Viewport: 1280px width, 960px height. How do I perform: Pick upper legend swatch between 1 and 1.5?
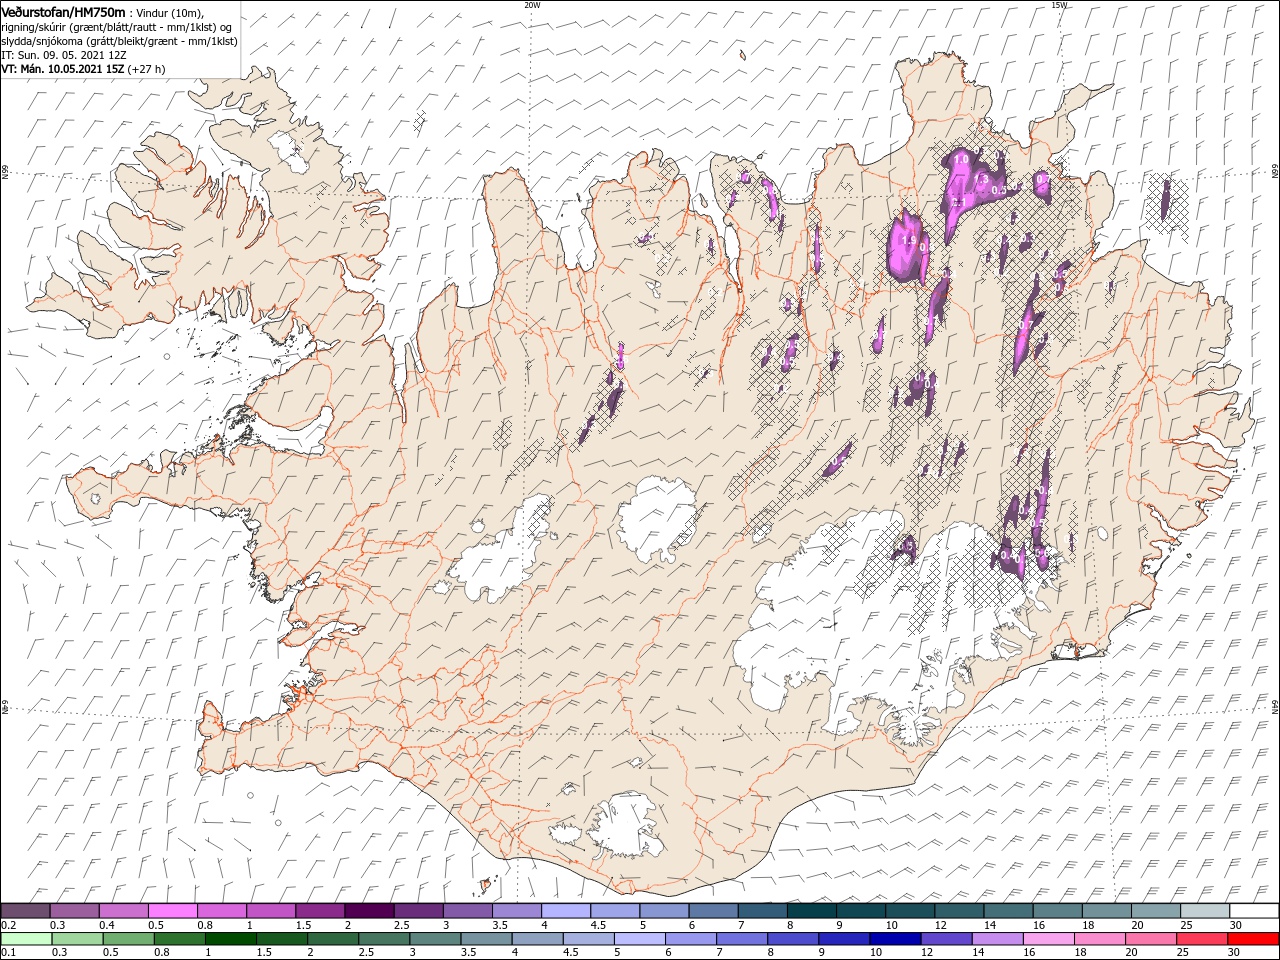(x=271, y=911)
